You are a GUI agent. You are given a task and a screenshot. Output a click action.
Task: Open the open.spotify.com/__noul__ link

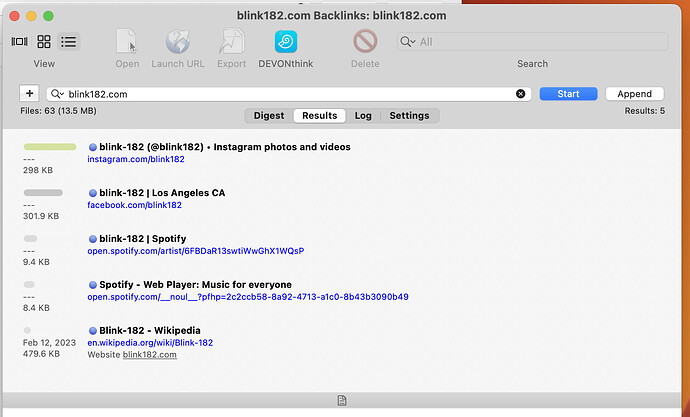(248, 297)
